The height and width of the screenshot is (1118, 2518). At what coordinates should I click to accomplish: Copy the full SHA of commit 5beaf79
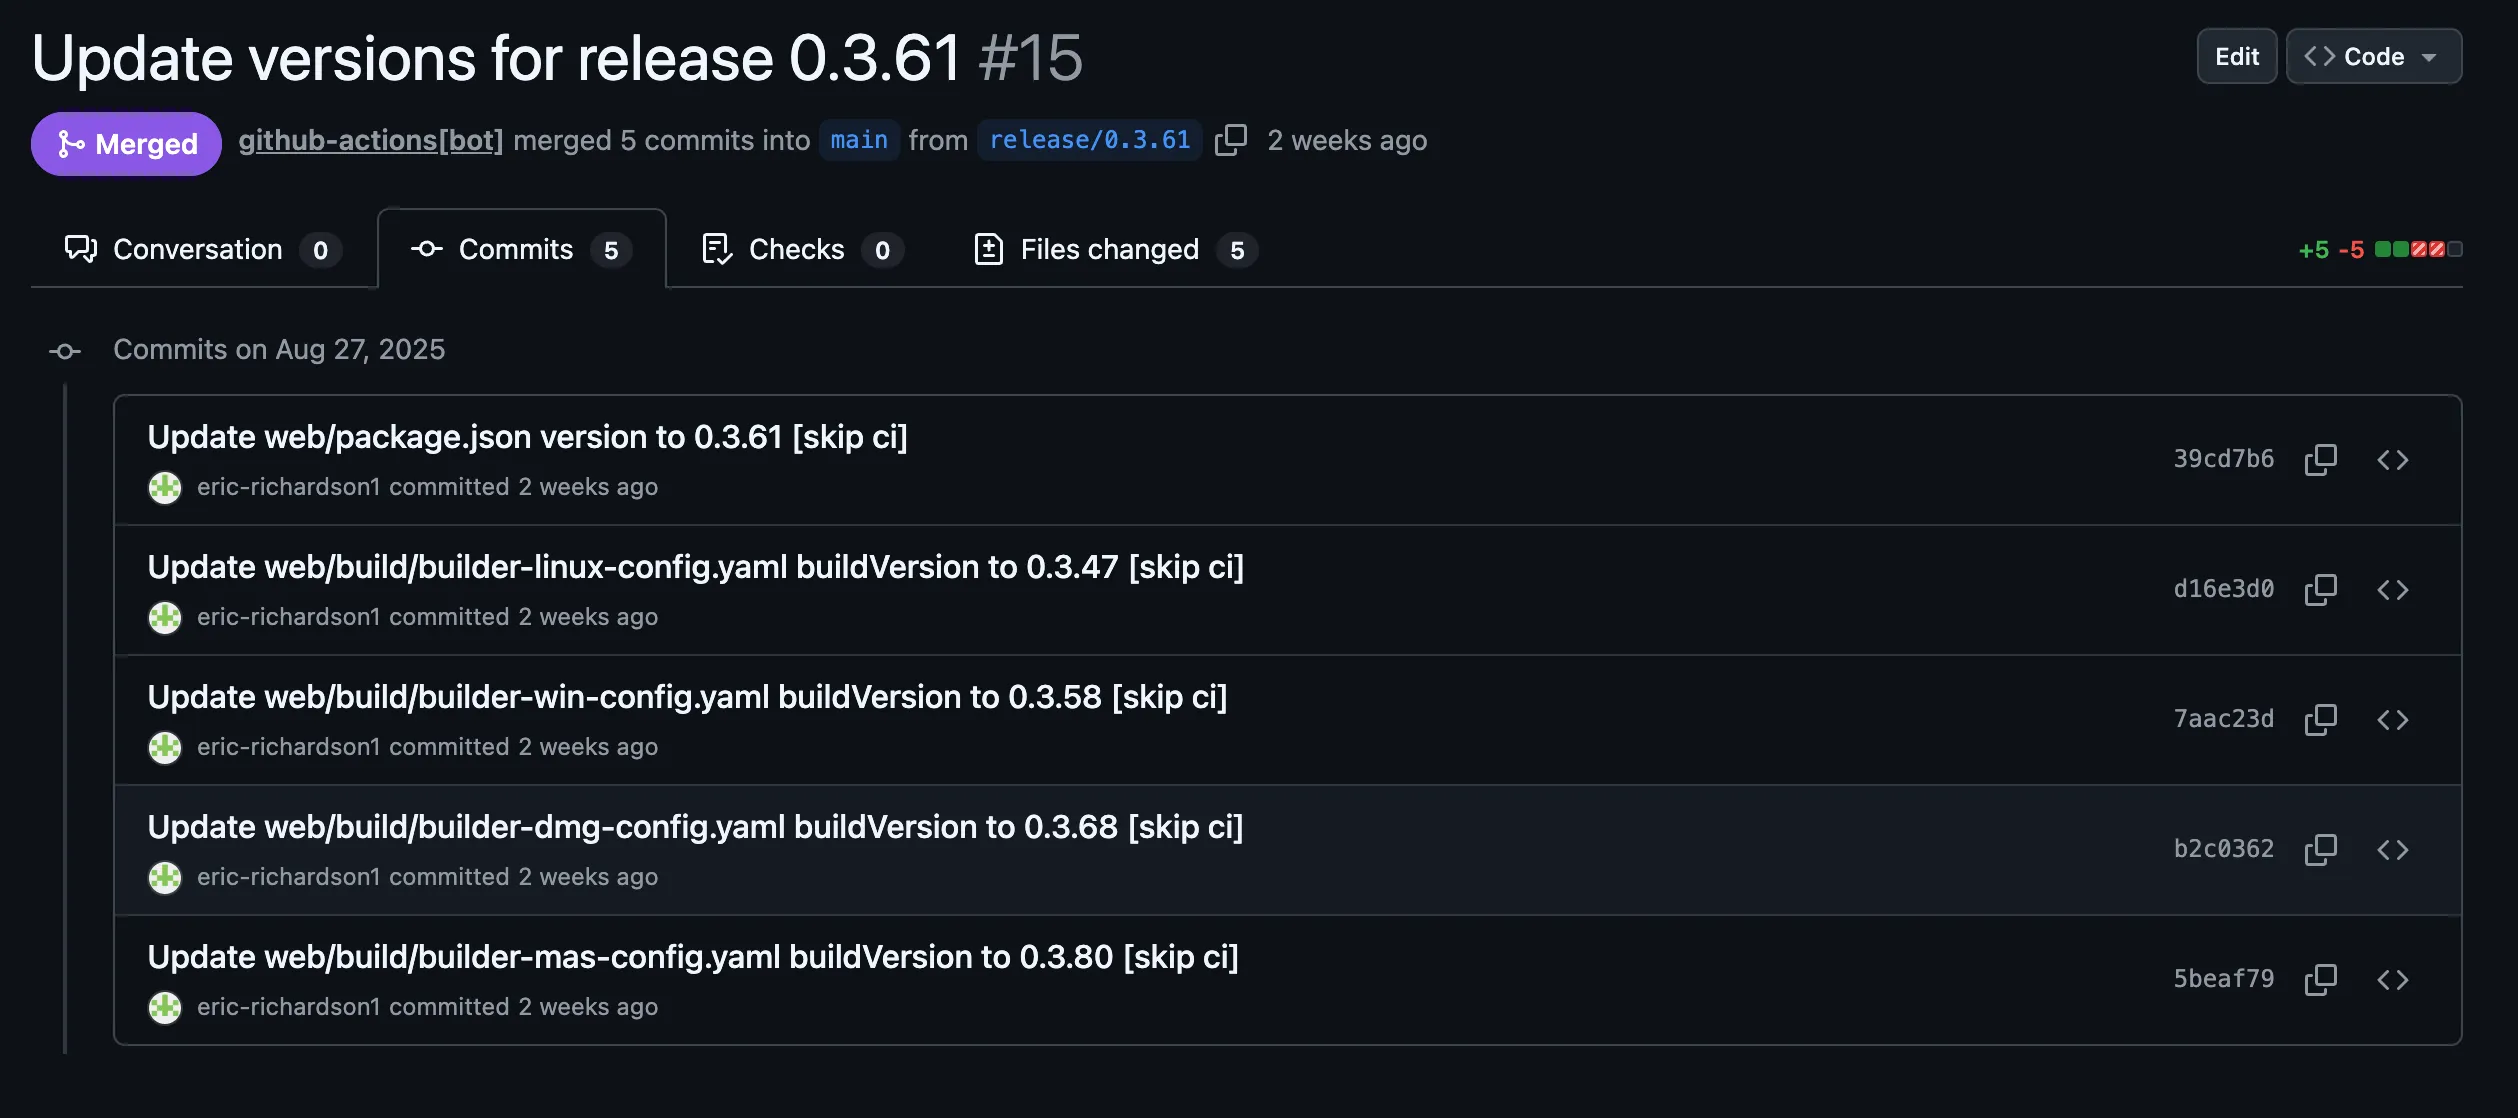pyautogui.click(x=2320, y=979)
